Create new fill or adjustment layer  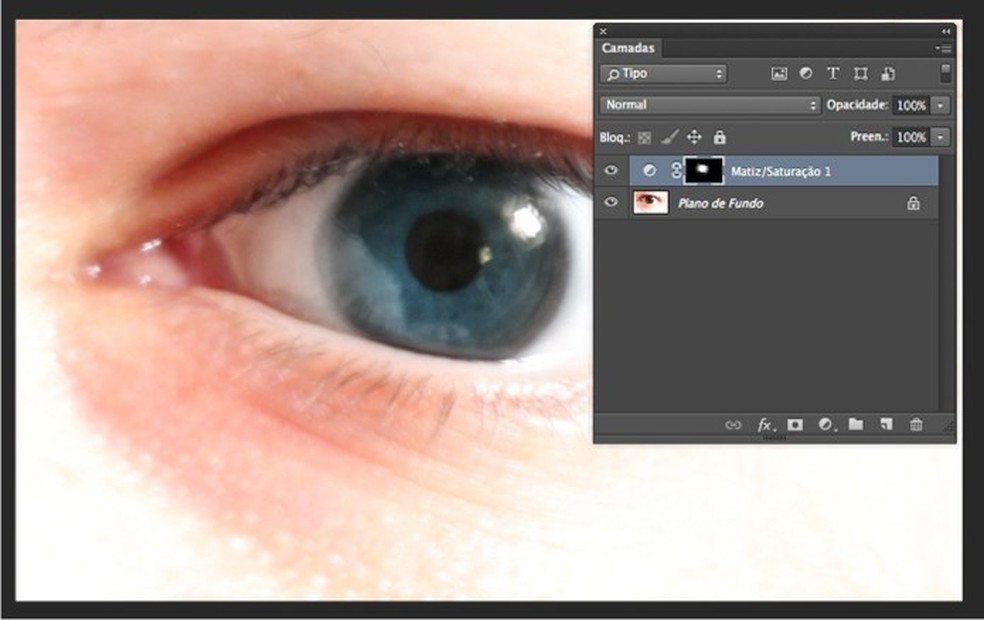(x=826, y=425)
